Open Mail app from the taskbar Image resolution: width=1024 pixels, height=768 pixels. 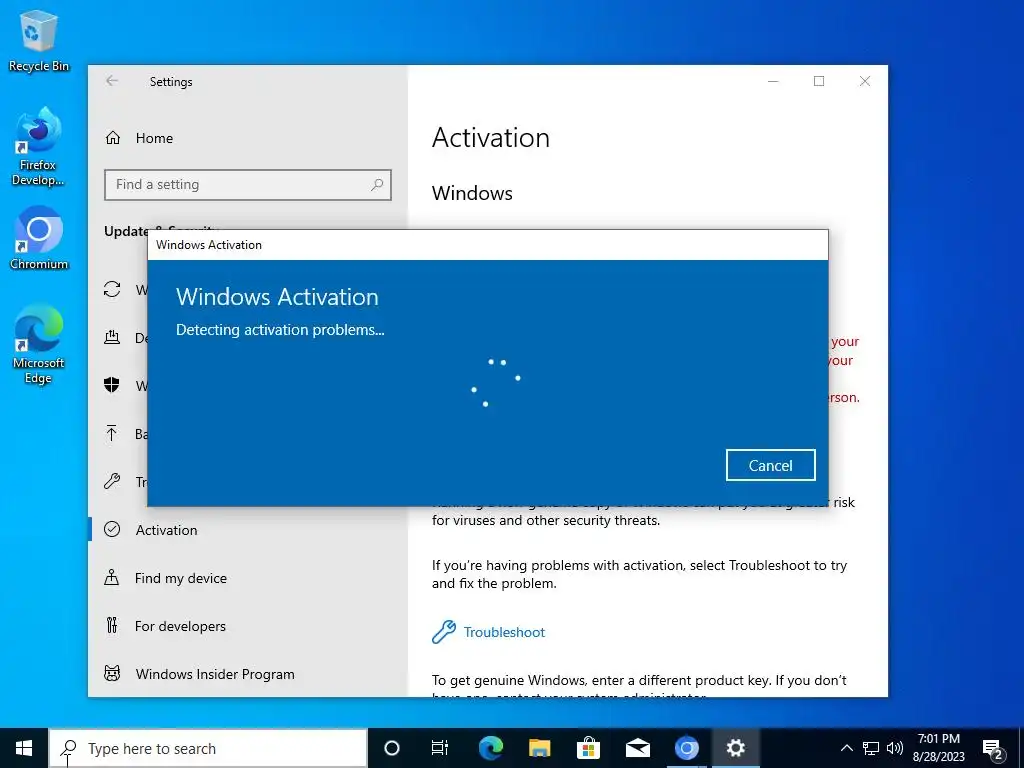637,748
